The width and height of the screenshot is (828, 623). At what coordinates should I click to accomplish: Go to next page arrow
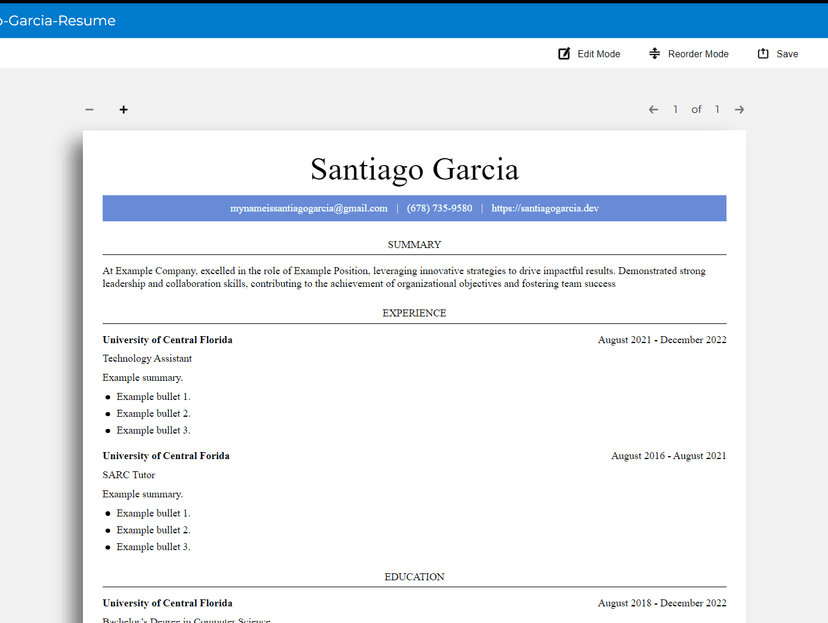pyautogui.click(x=739, y=110)
